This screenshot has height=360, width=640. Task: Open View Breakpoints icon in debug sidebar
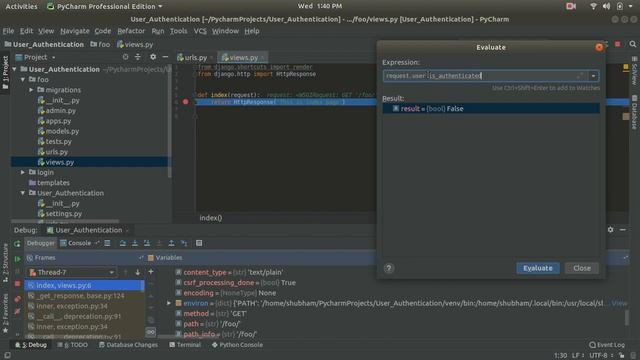click(17, 299)
